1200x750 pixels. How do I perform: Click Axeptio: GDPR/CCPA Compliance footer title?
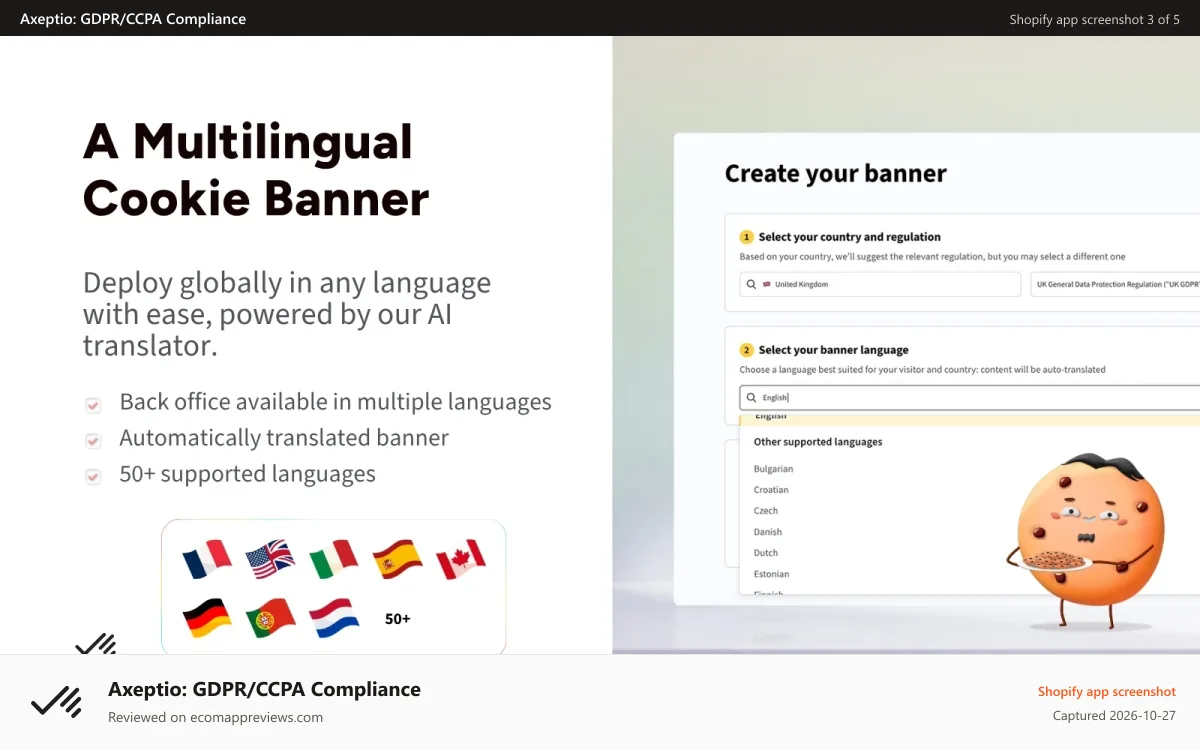coord(264,689)
